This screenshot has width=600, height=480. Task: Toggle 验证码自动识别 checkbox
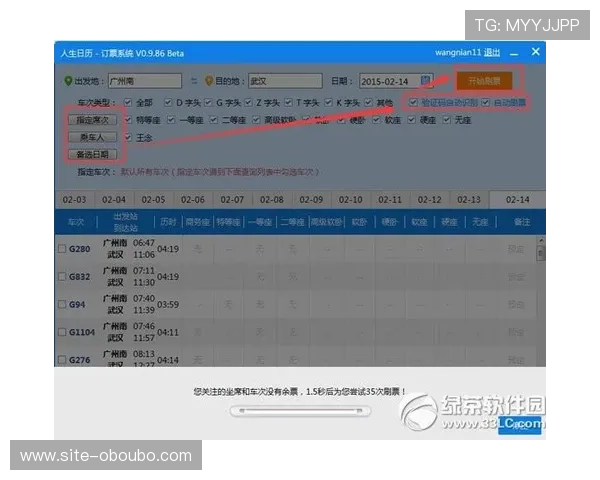pos(413,102)
